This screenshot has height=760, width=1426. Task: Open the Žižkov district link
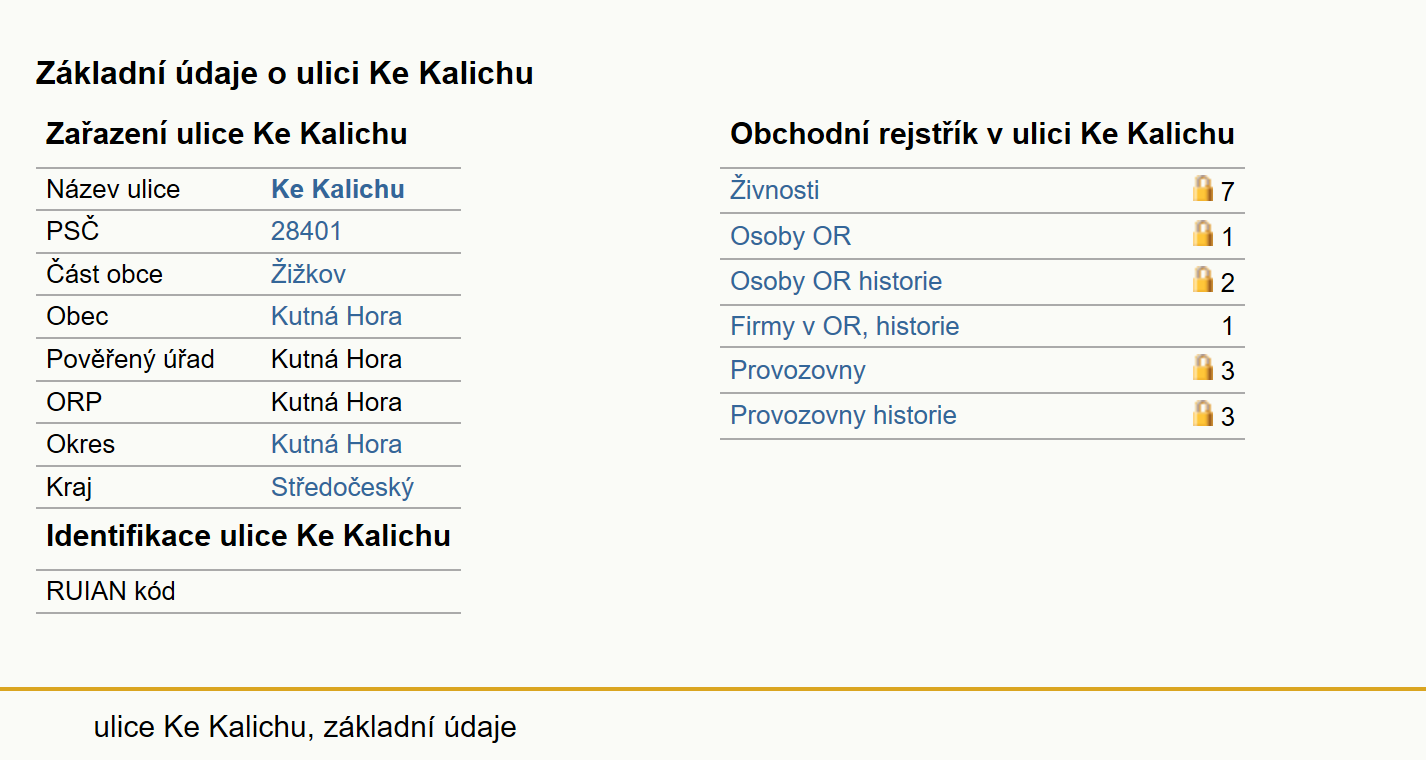309,274
